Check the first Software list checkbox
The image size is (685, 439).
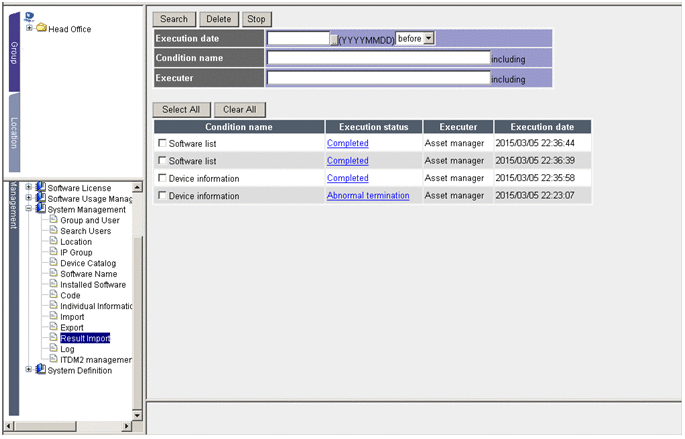click(162, 144)
